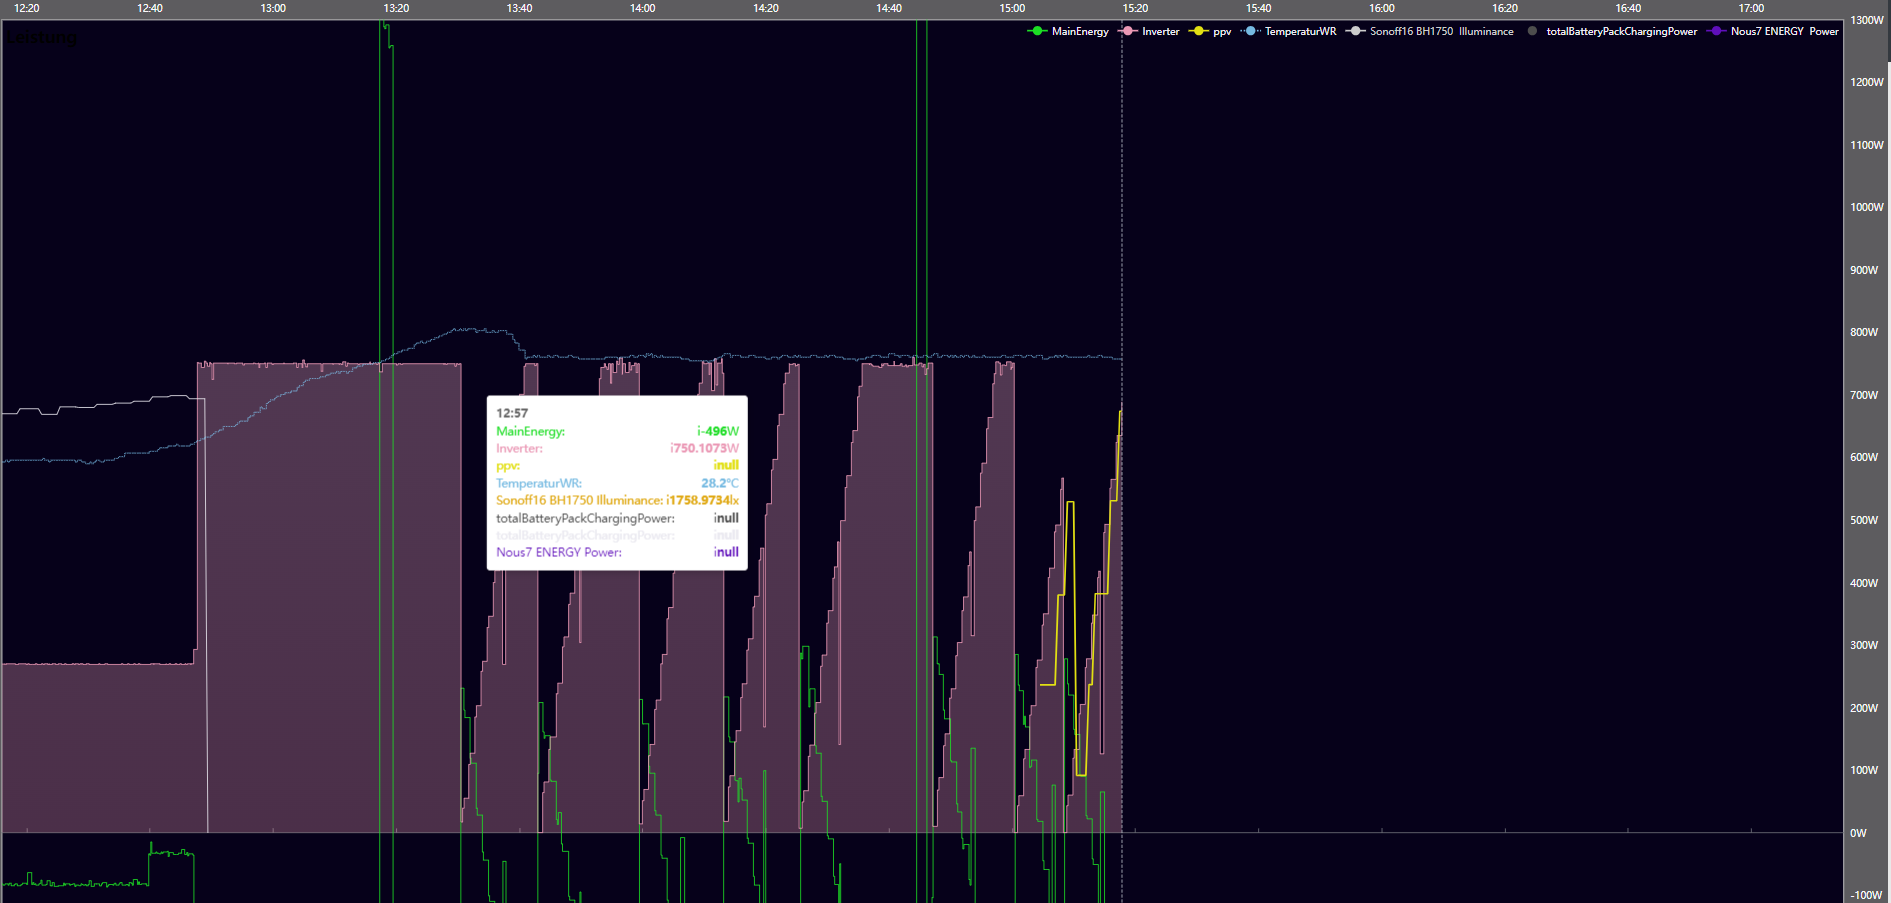1891x903 pixels.
Task: Click the 16:40 time axis label
Action: (1628, 8)
